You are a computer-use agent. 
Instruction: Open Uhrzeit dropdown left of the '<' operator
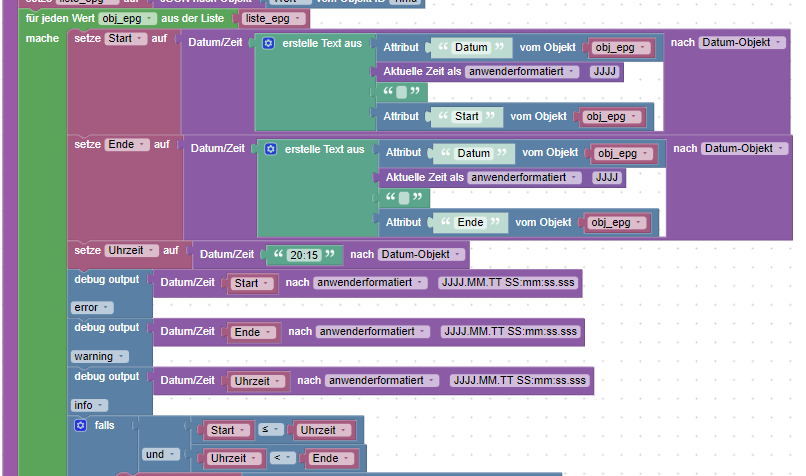pyautogui.click(x=234, y=458)
